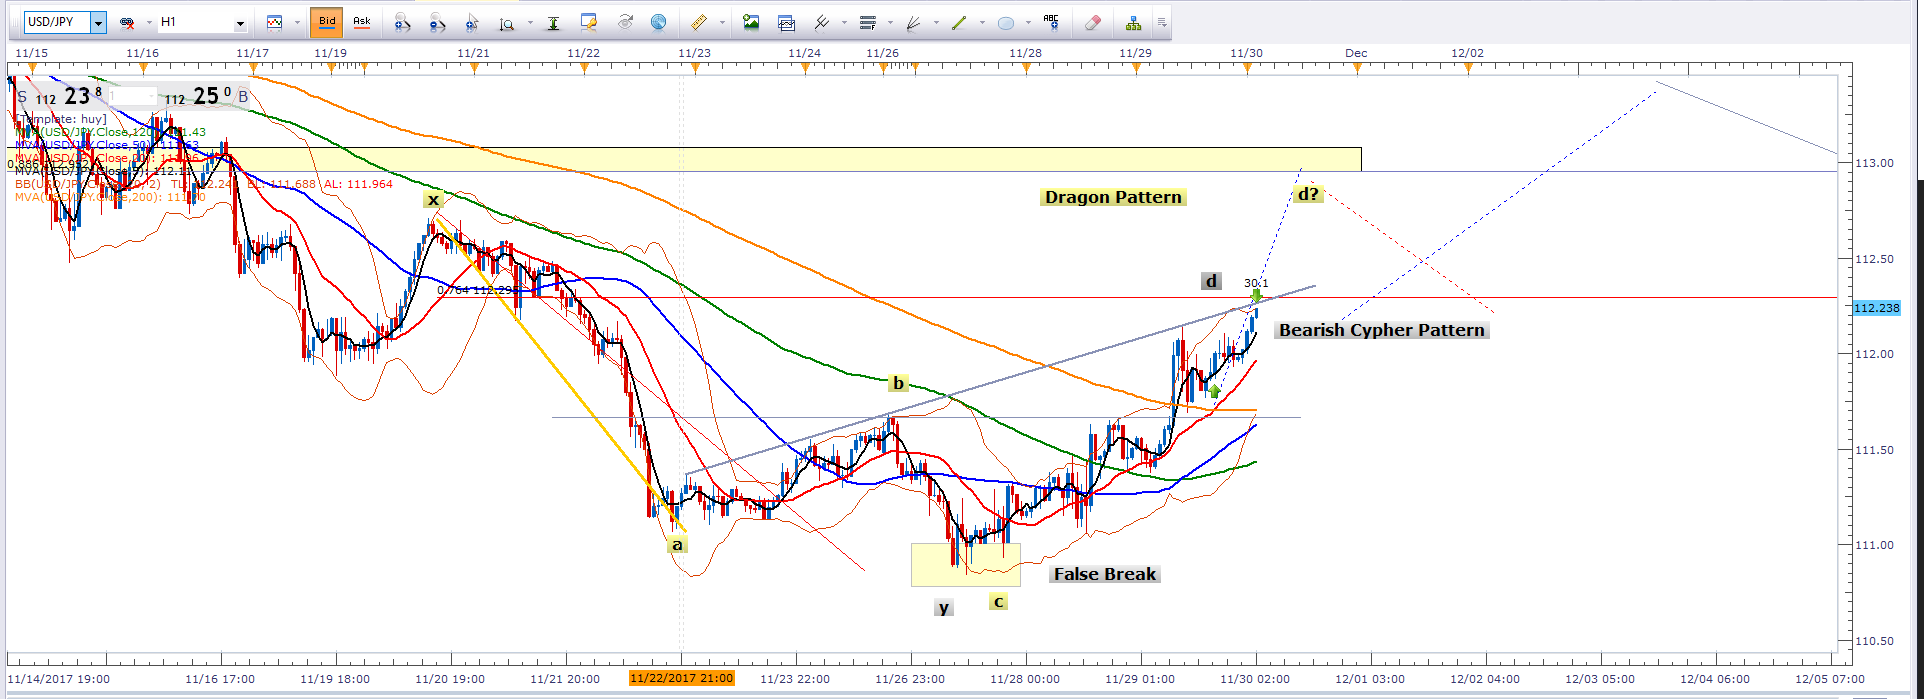The width and height of the screenshot is (1924, 699).
Task: Select the eraser tool
Action: (1093, 22)
